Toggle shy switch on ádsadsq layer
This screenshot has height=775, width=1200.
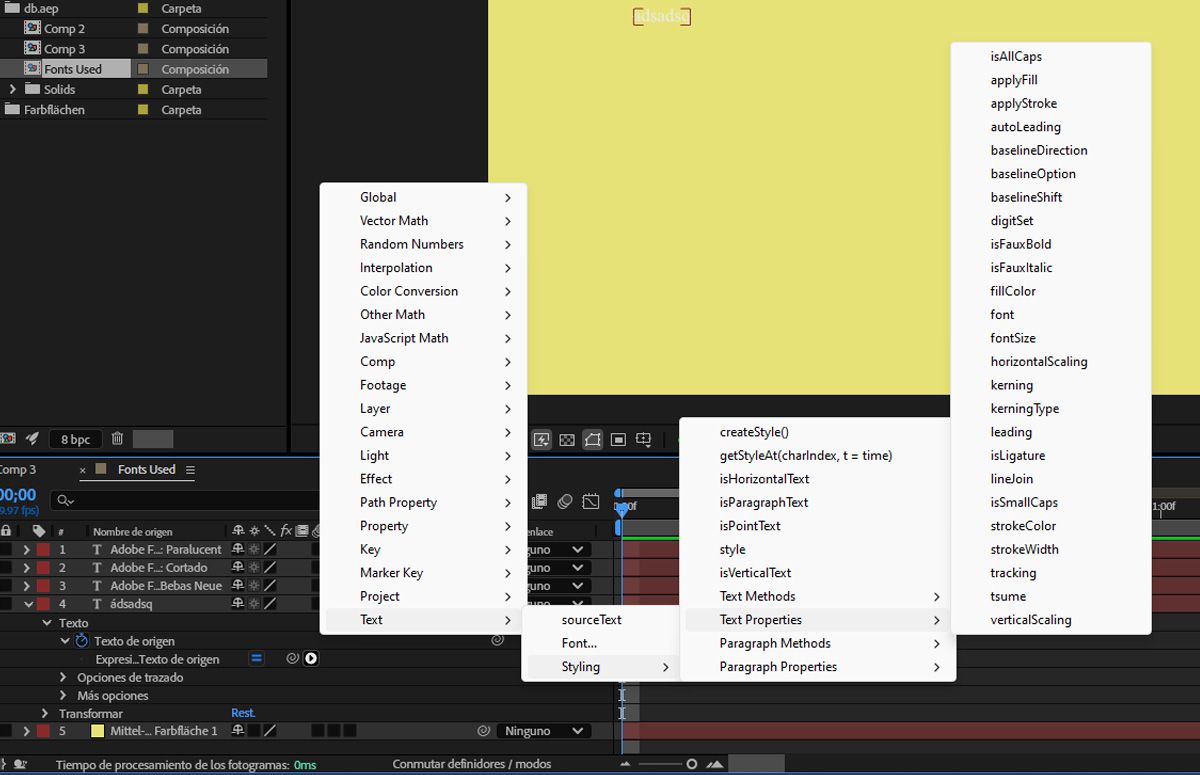click(x=238, y=604)
